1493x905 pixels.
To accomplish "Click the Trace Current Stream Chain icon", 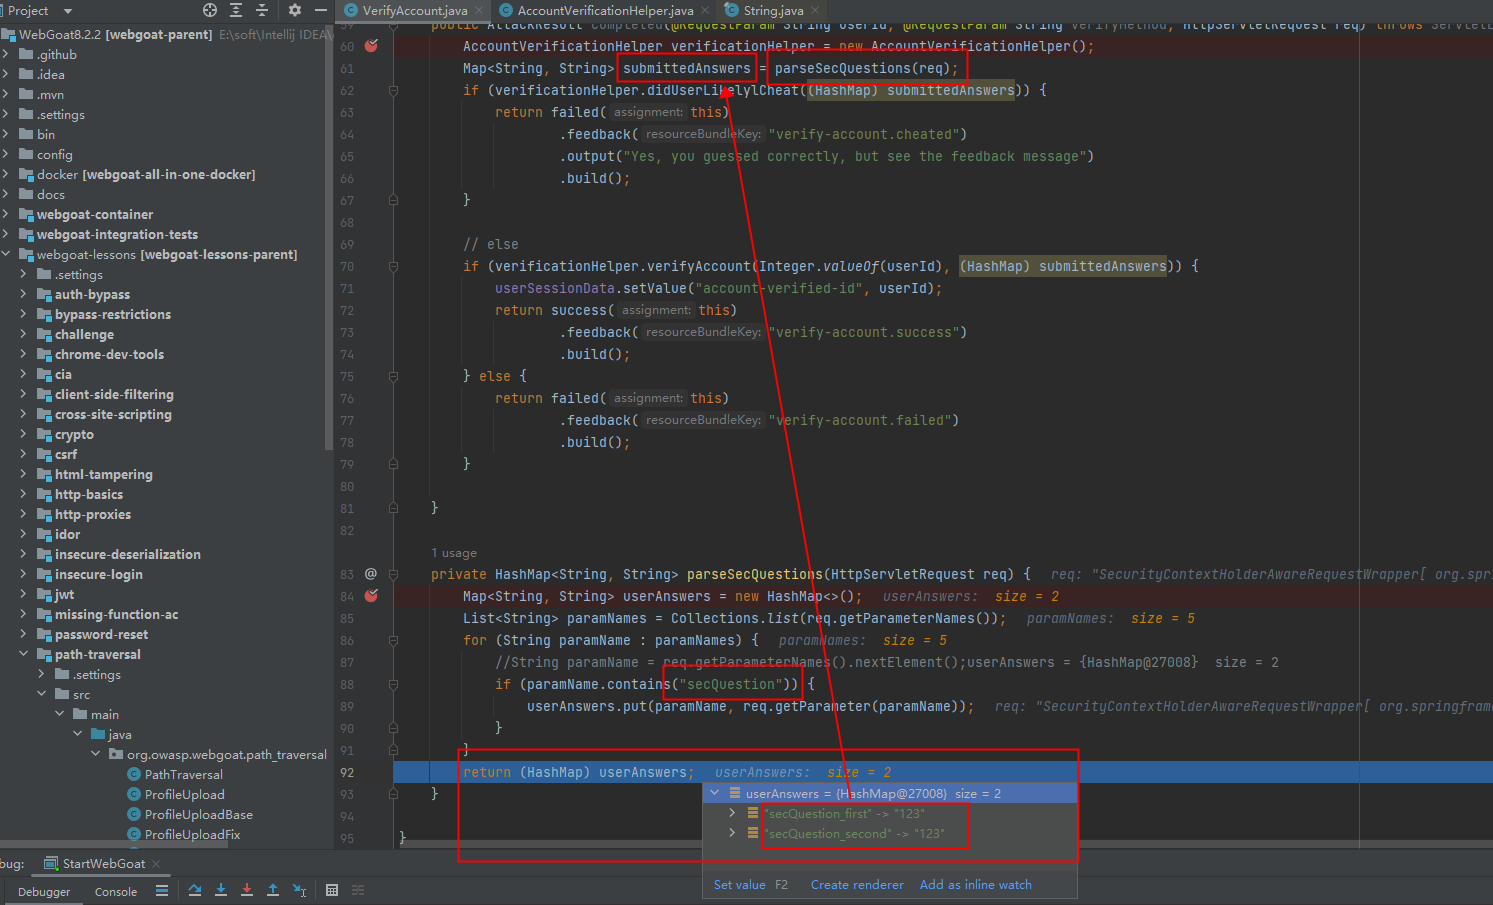I will point(358,890).
